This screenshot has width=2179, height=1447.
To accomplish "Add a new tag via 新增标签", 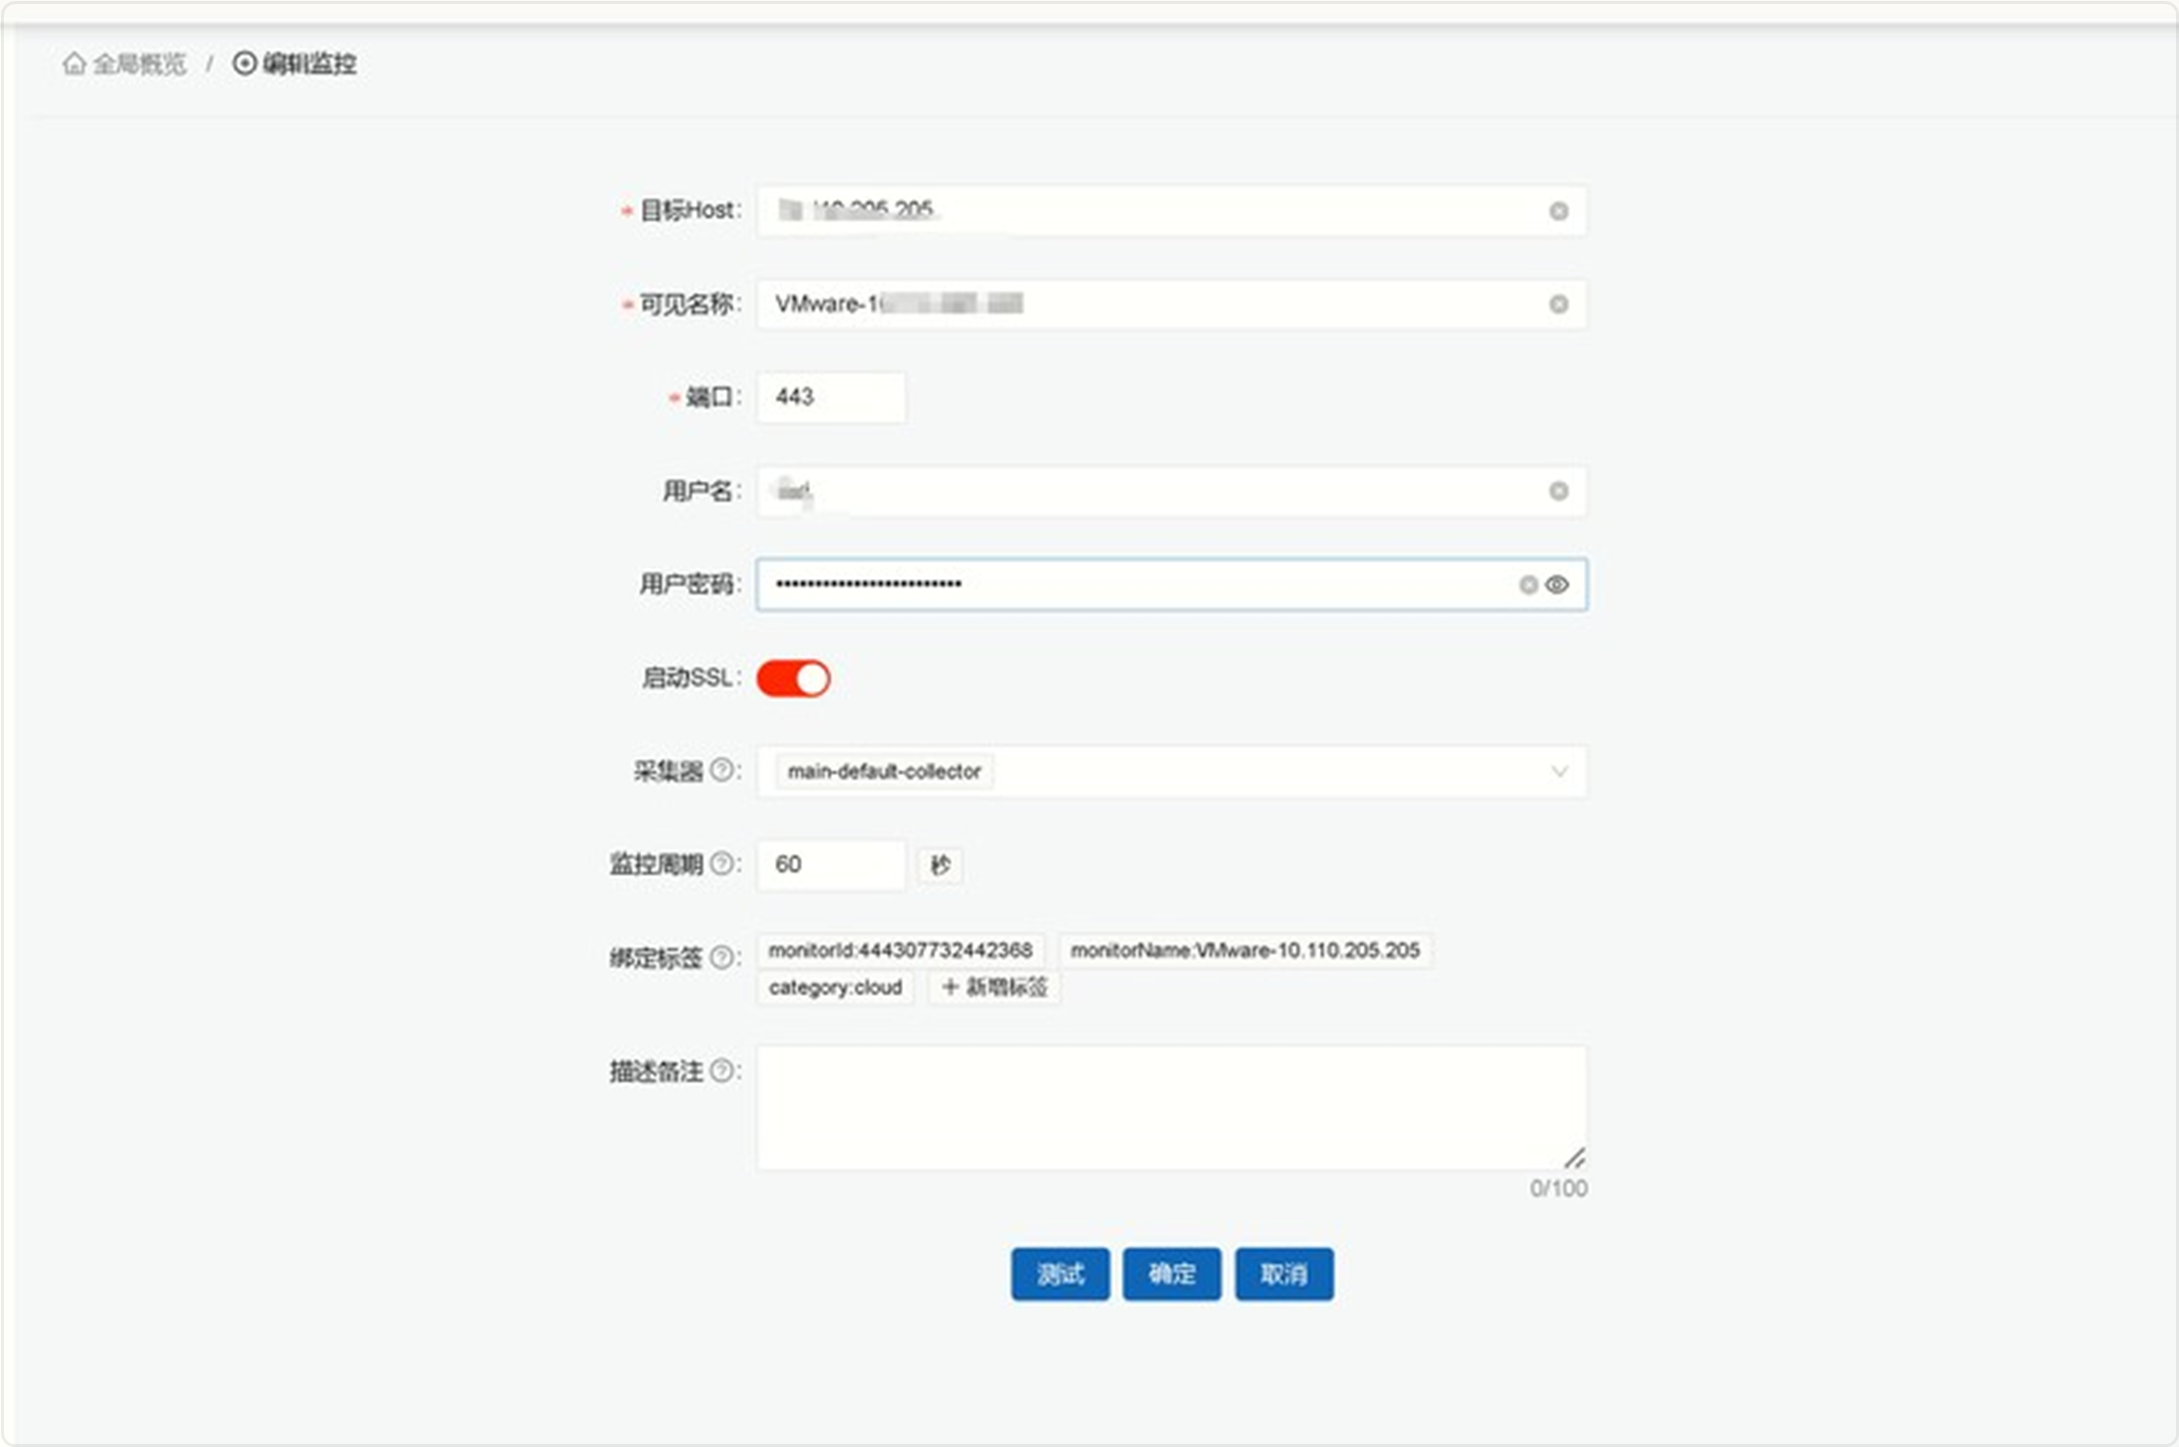I will point(993,987).
